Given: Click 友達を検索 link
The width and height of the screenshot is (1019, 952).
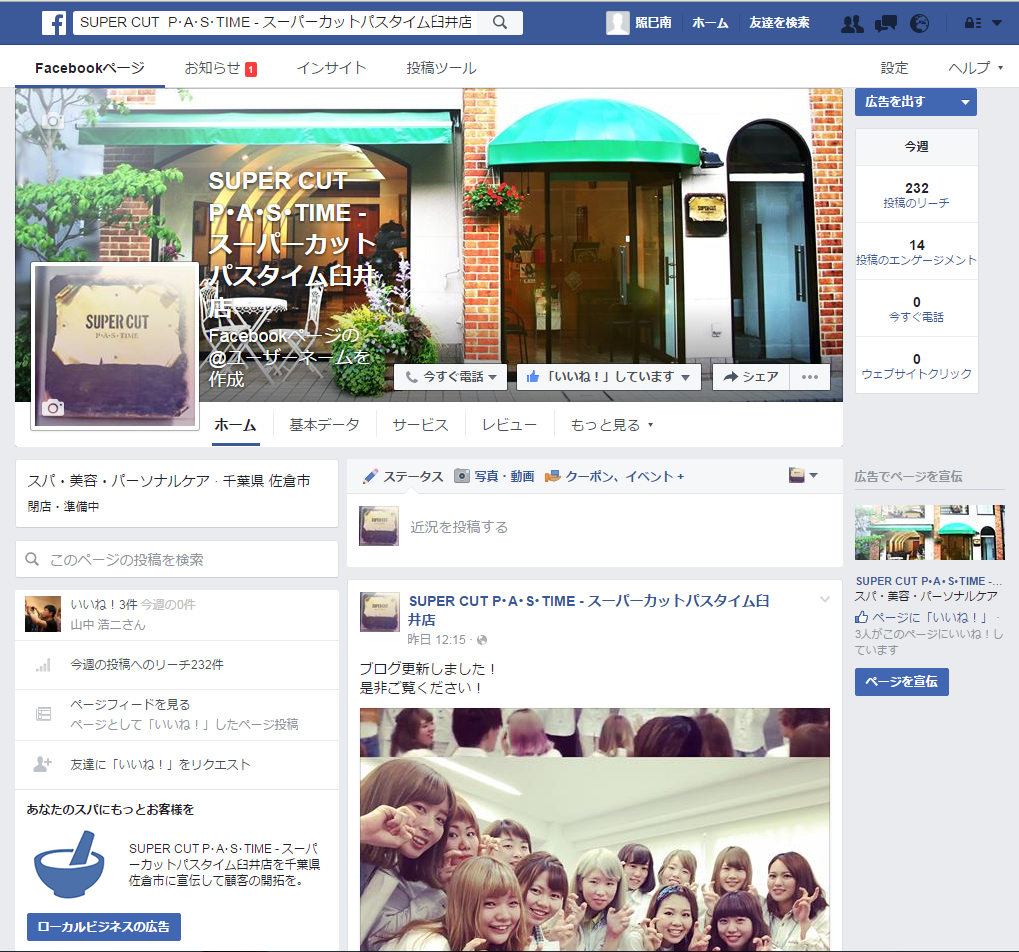Looking at the screenshot, I should click(779, 23).
